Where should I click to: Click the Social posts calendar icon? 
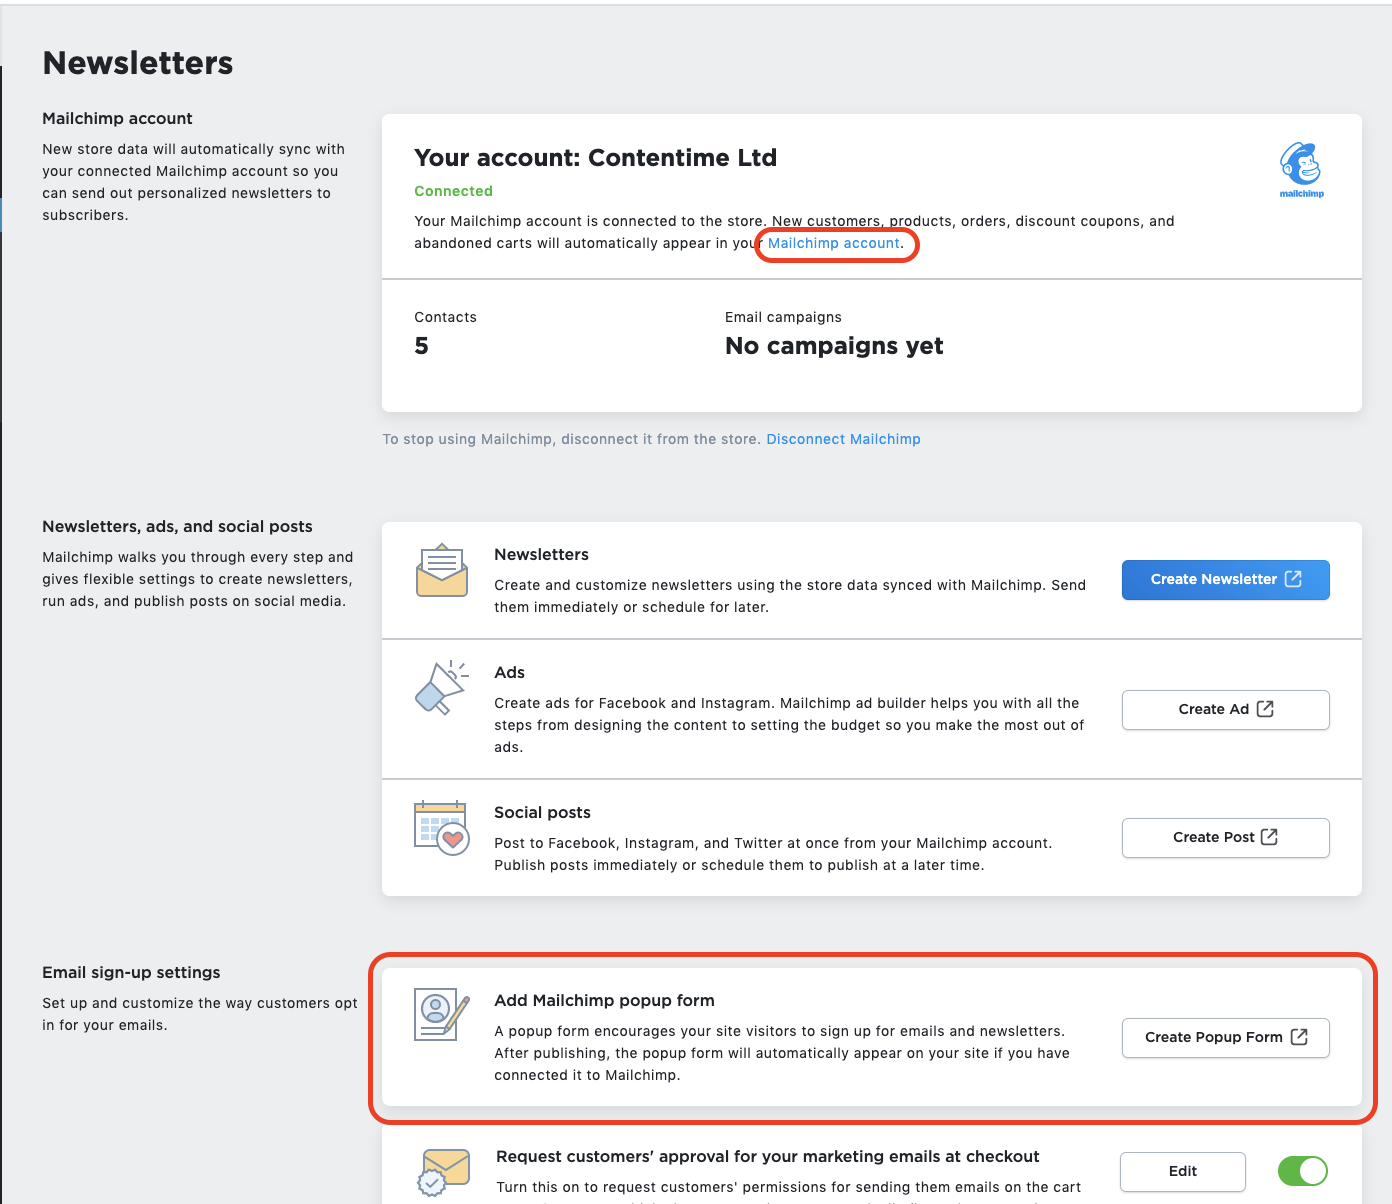(x=442, y=828)
